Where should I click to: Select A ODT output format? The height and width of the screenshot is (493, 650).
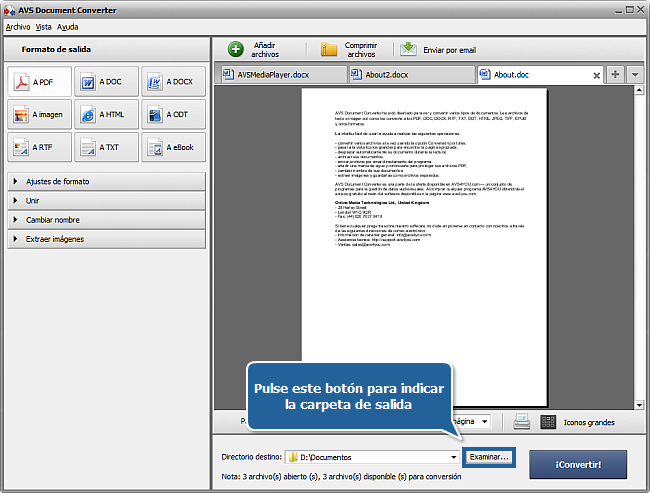[174, 114]
